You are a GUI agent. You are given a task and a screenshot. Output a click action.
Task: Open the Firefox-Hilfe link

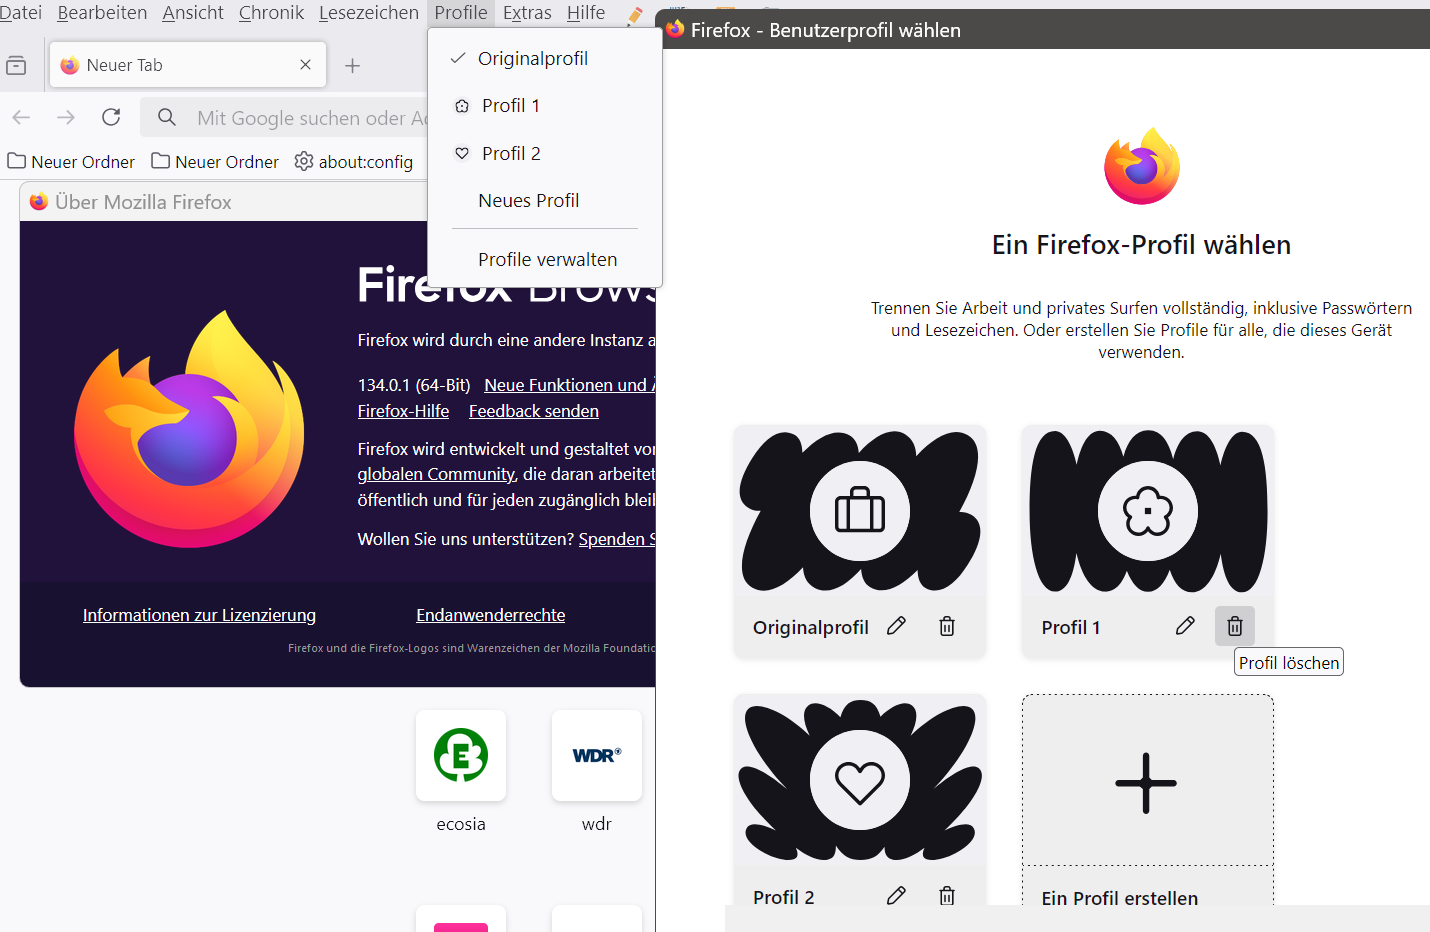click(x=403, y=411)
